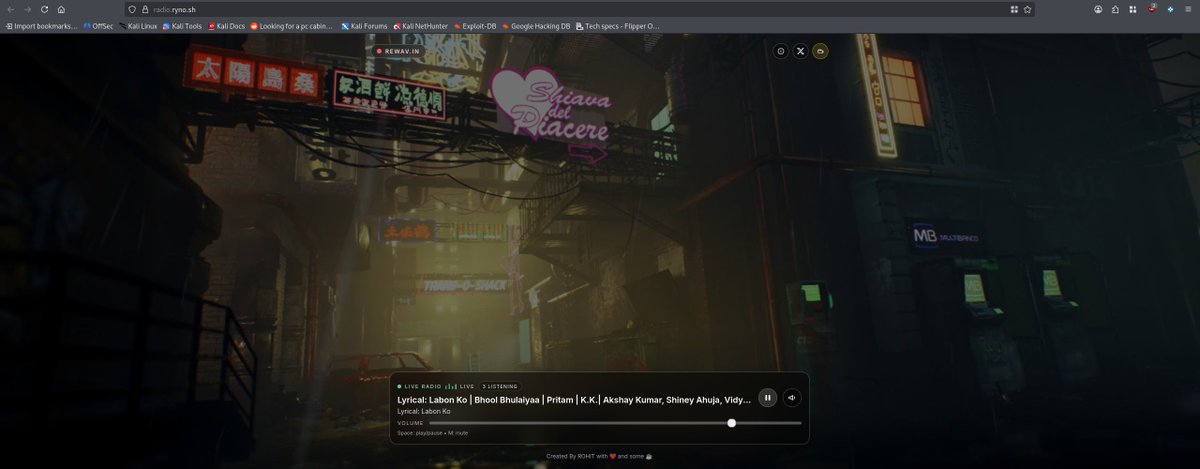The image size is (1200, 469).
Task: Open the Exploit-DB bookmark
Action: pos(475,26)
